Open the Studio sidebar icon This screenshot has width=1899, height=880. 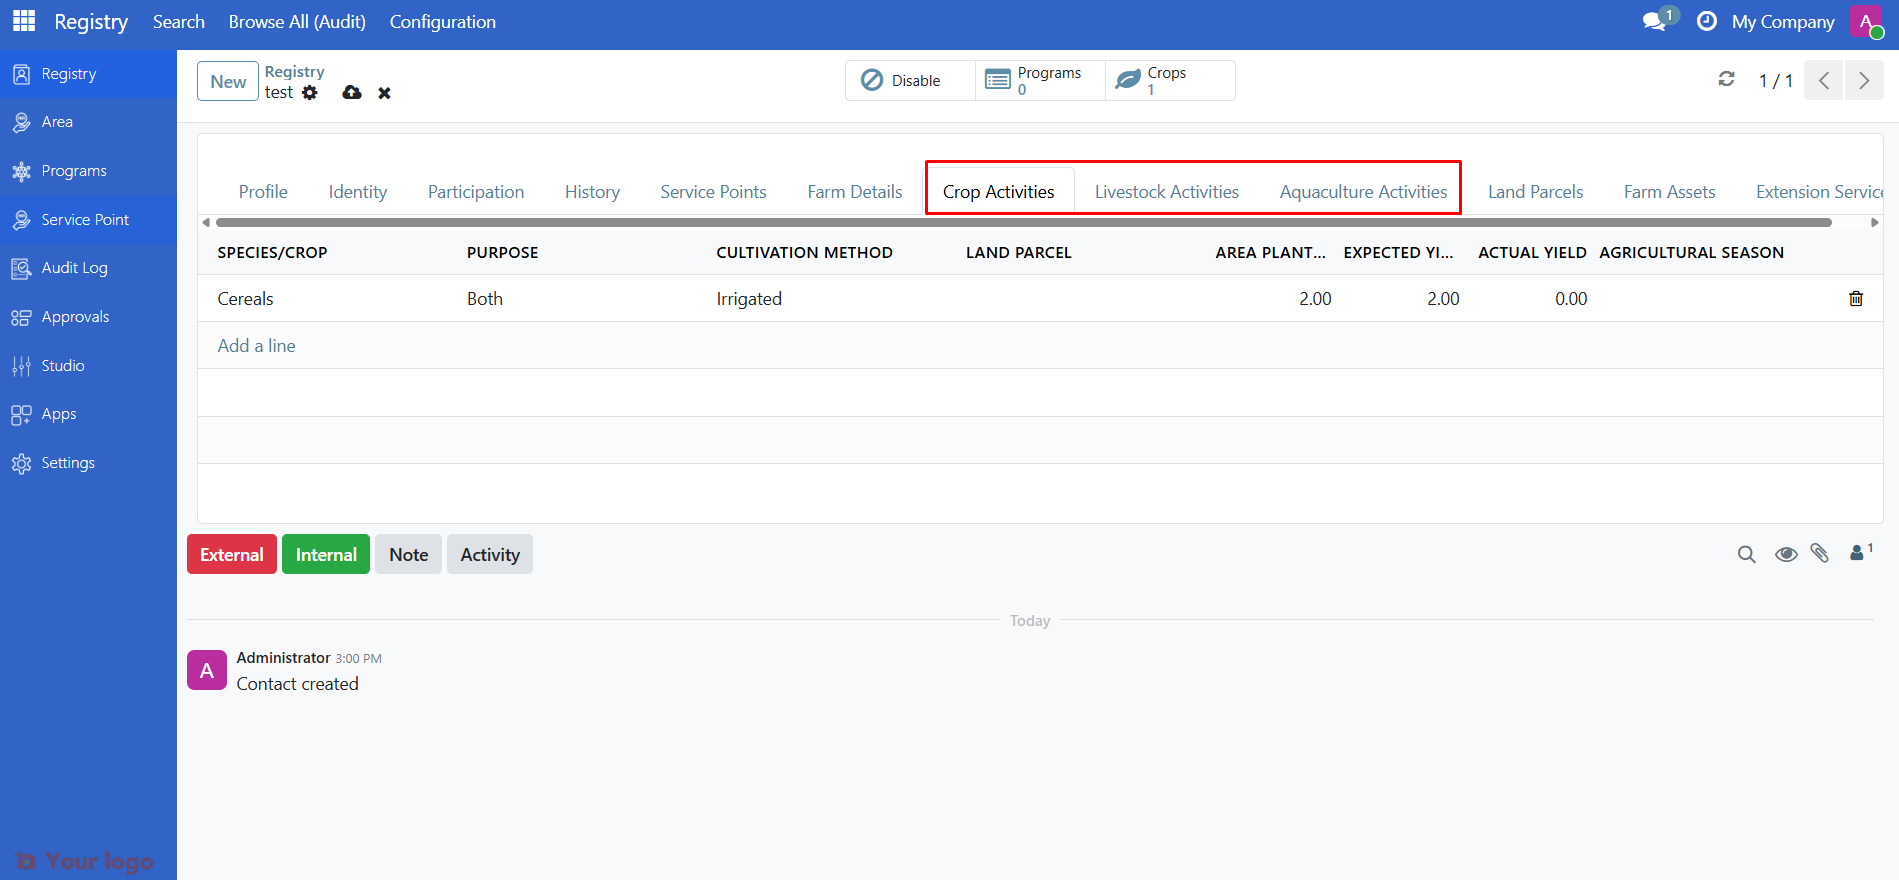click(21, 366)
